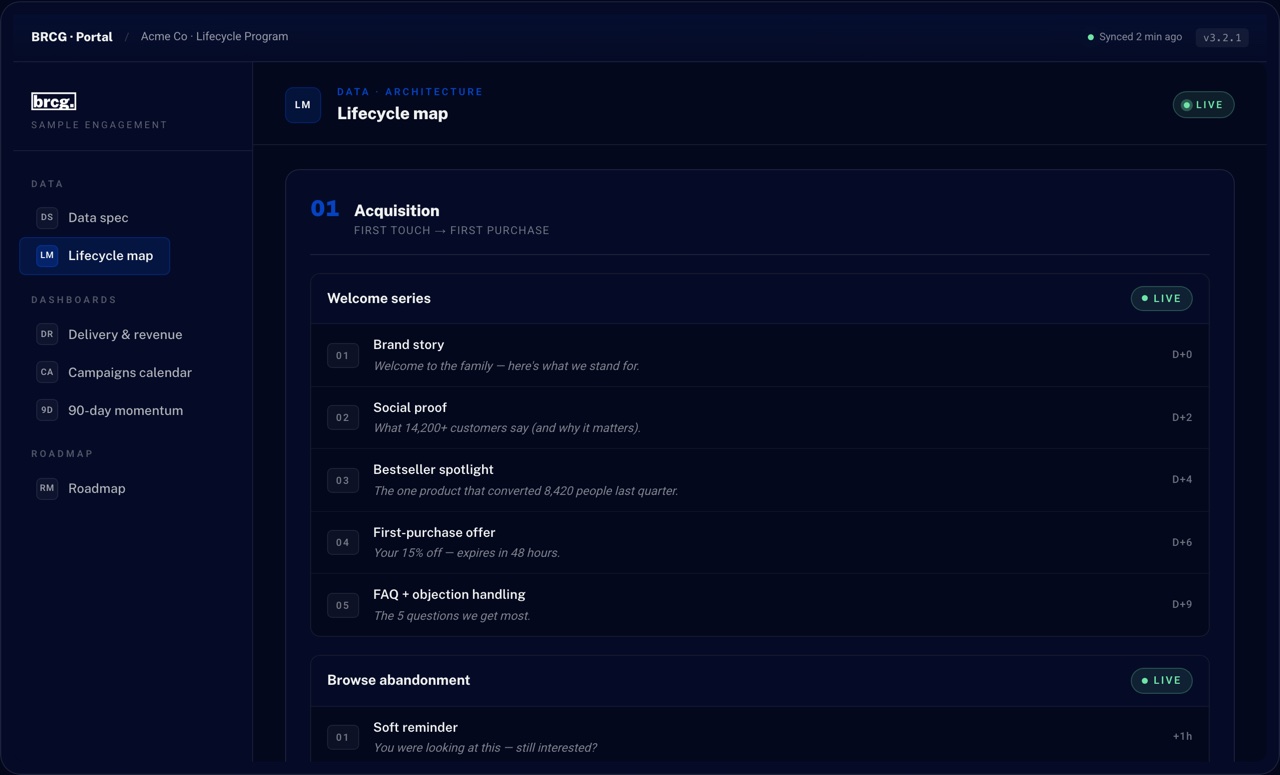1280x775 pixels.
Task: Select the First-purchase offer email title
Action: (x=434, y=532)
